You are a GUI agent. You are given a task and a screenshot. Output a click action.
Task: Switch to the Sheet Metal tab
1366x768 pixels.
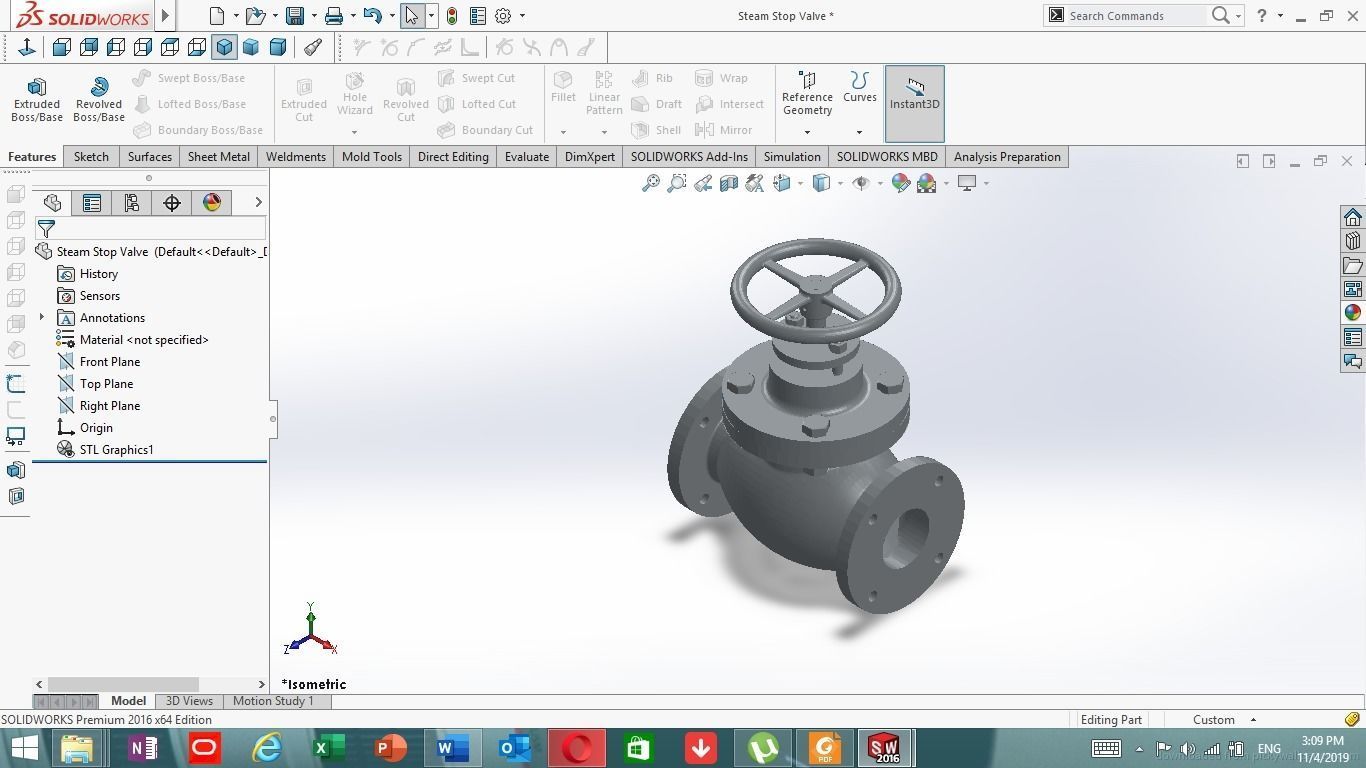pos(219,157)
